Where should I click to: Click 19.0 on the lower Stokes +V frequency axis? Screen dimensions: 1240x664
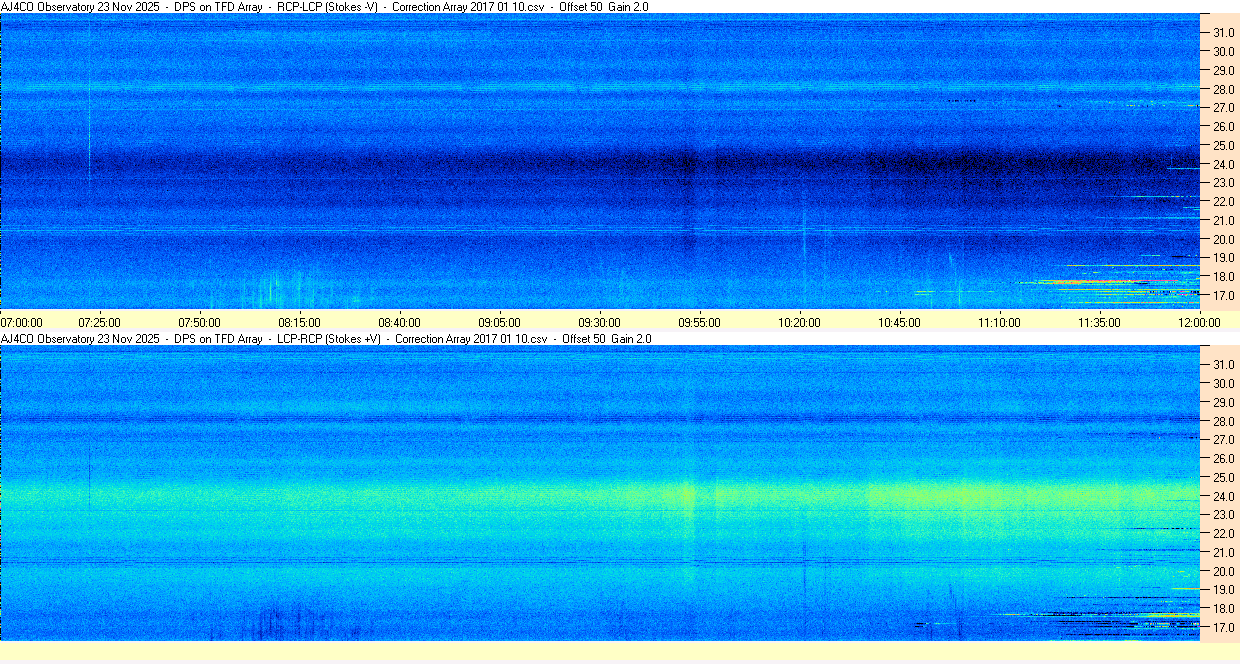pyautogui.click(x=1224, y=590)
